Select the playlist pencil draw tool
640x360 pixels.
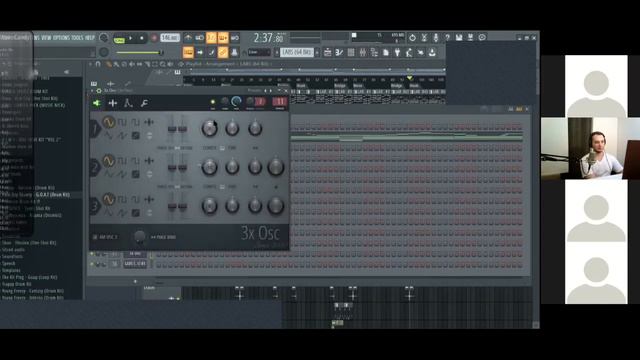click(109, 64)
